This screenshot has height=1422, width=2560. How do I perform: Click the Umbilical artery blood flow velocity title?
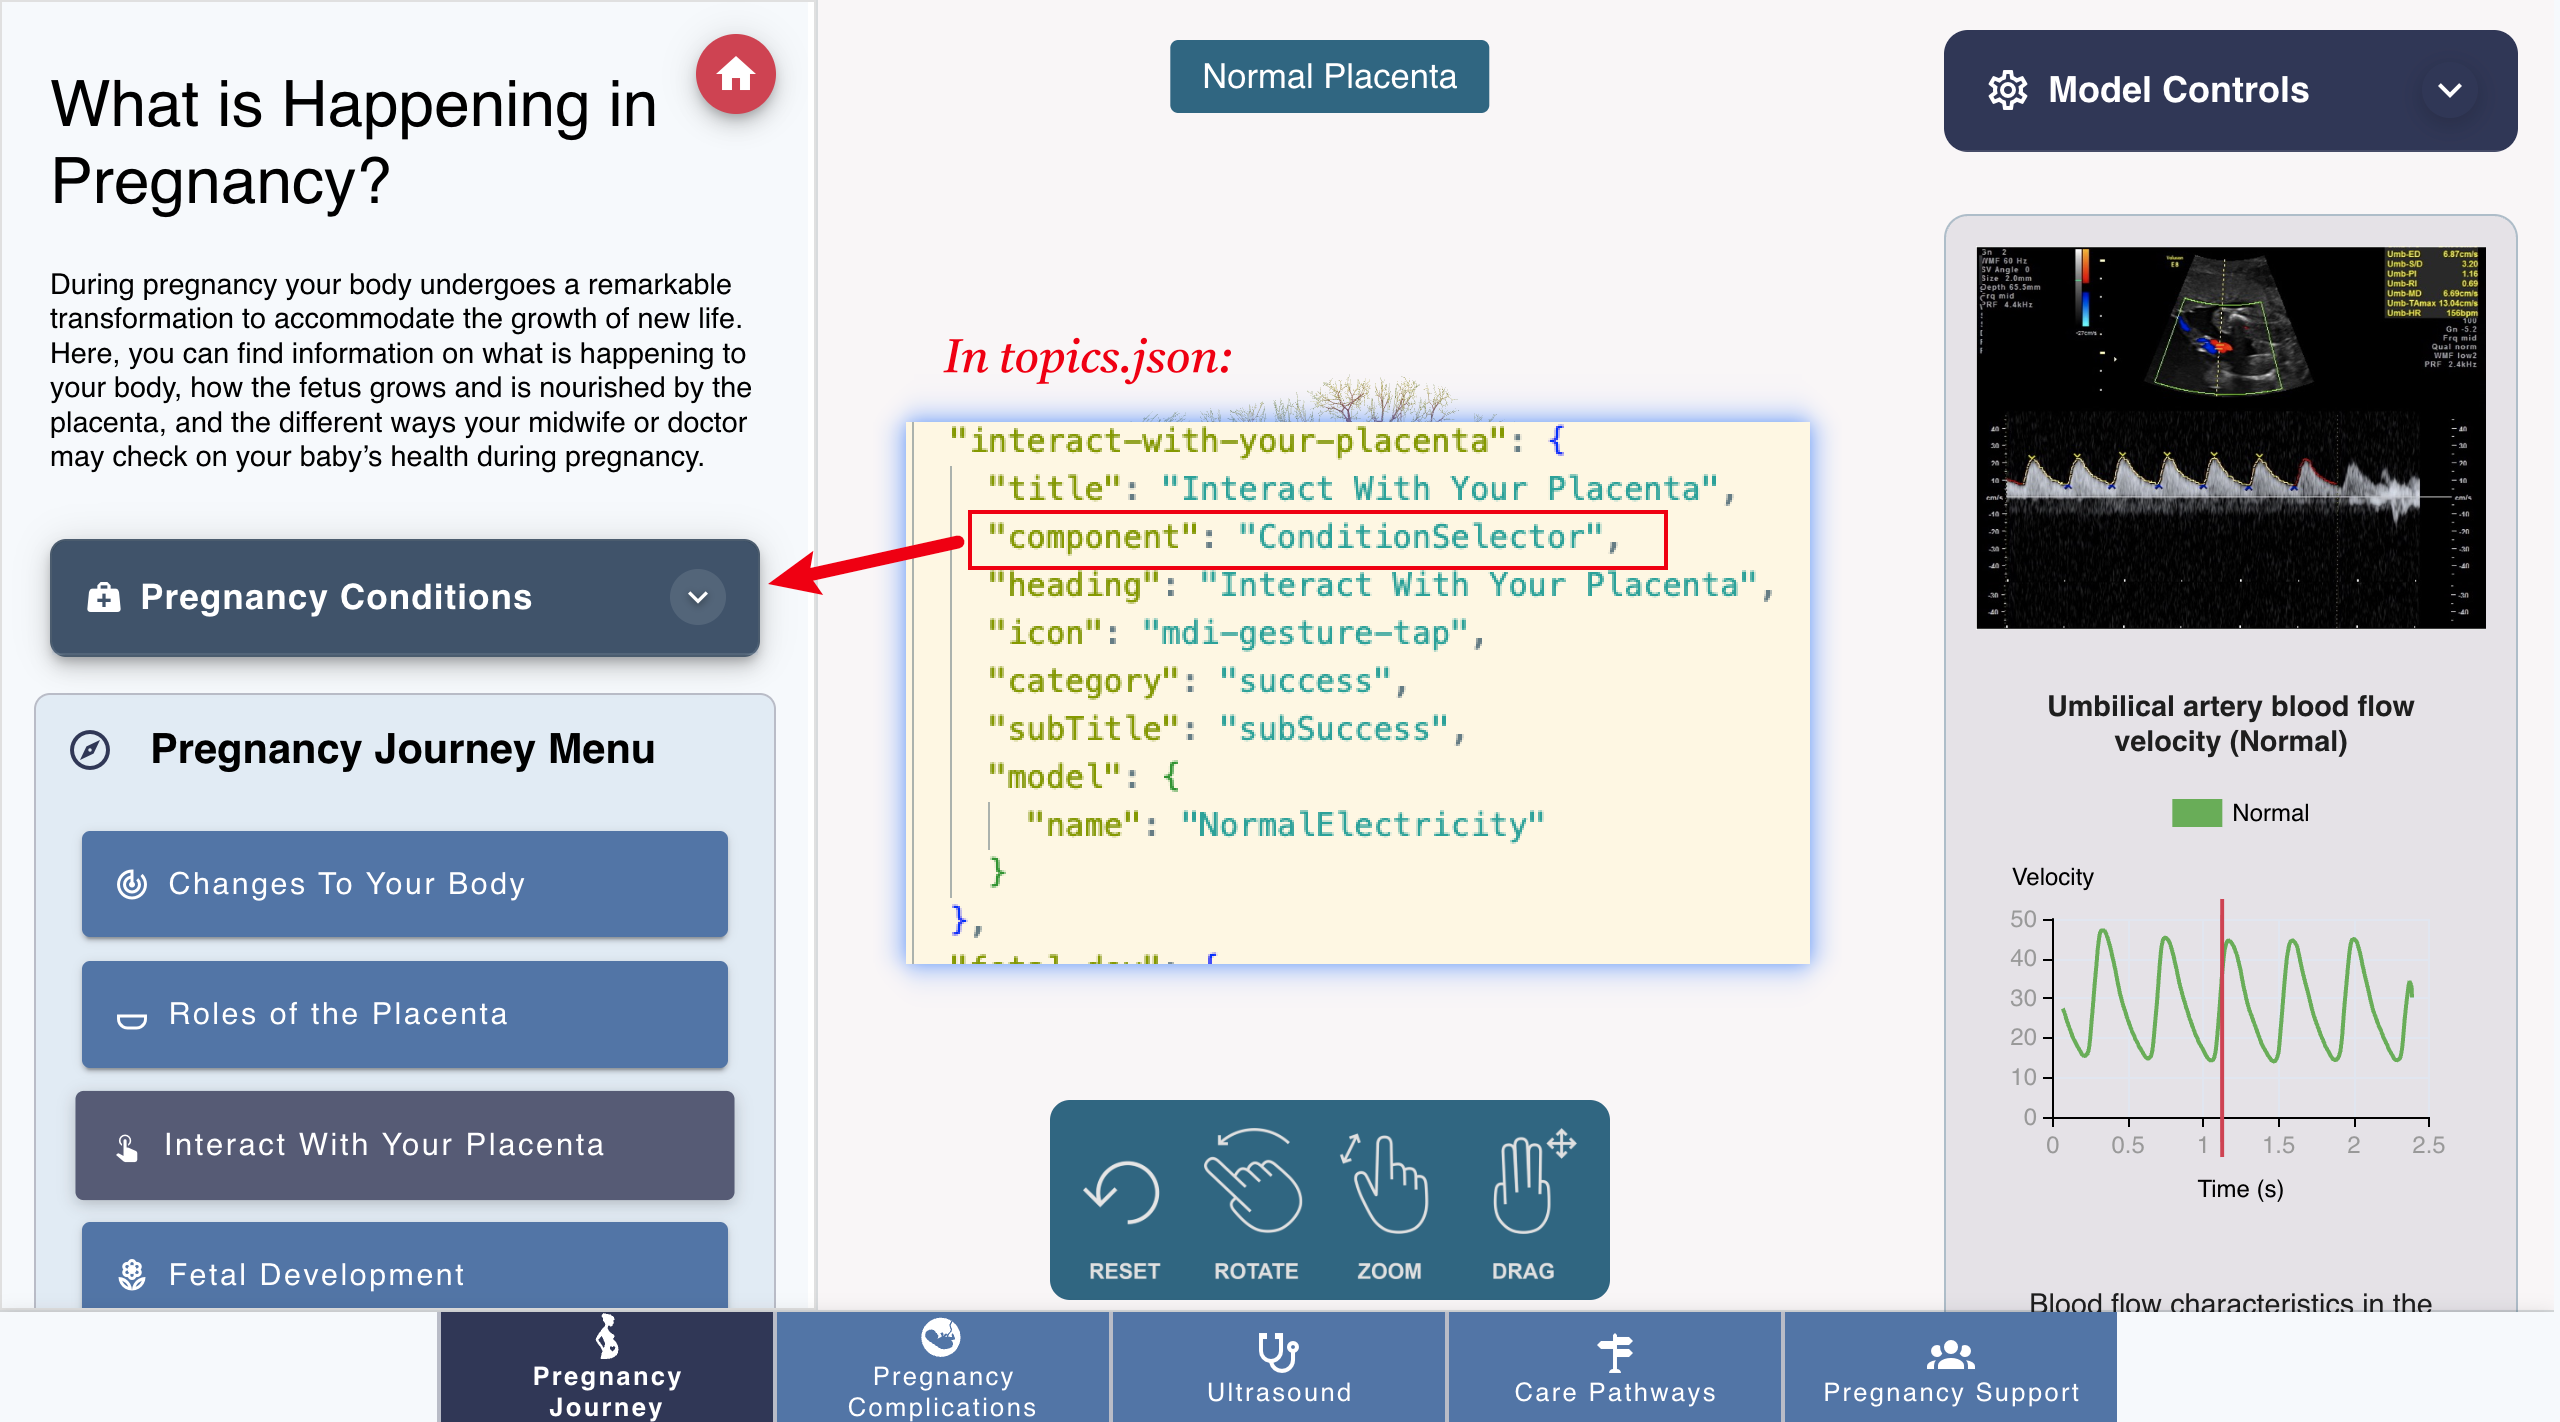(x=2230, y=724)
